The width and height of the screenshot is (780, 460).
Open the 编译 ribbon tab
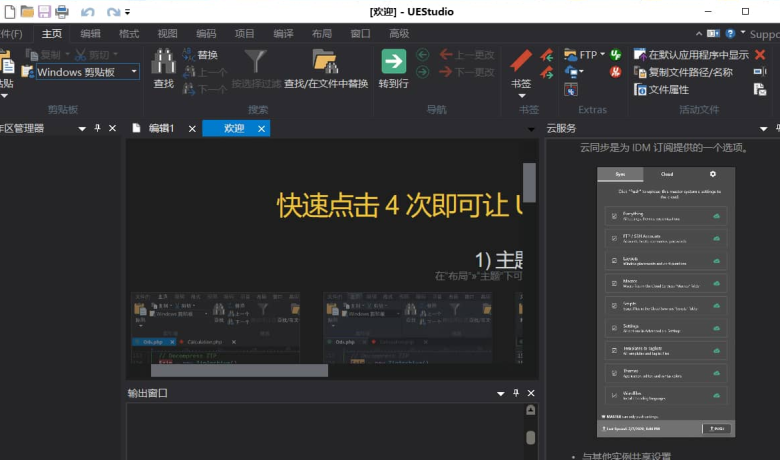point(283,34)
